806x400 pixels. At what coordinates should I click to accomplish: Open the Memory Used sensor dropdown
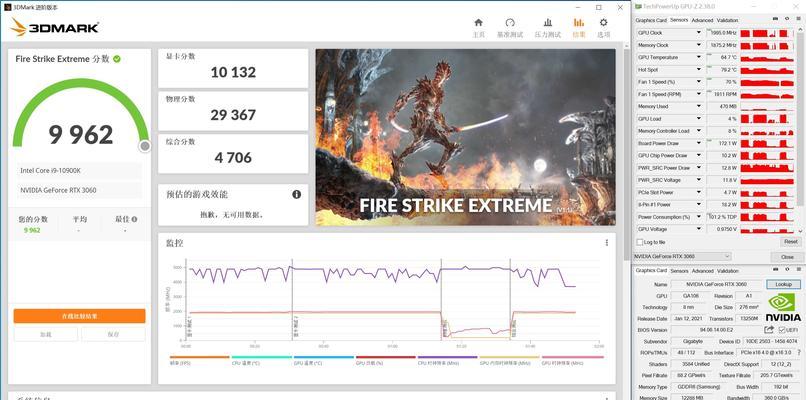[x=699, y=106]
